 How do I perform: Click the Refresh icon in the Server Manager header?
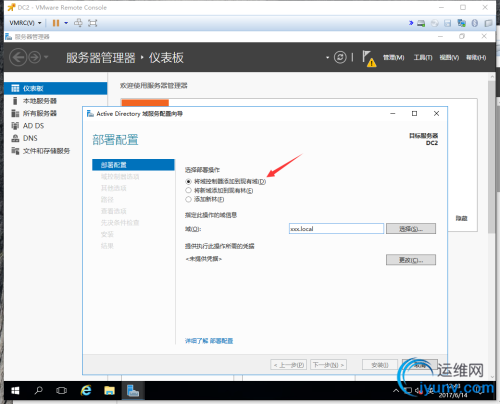(340, 57)
